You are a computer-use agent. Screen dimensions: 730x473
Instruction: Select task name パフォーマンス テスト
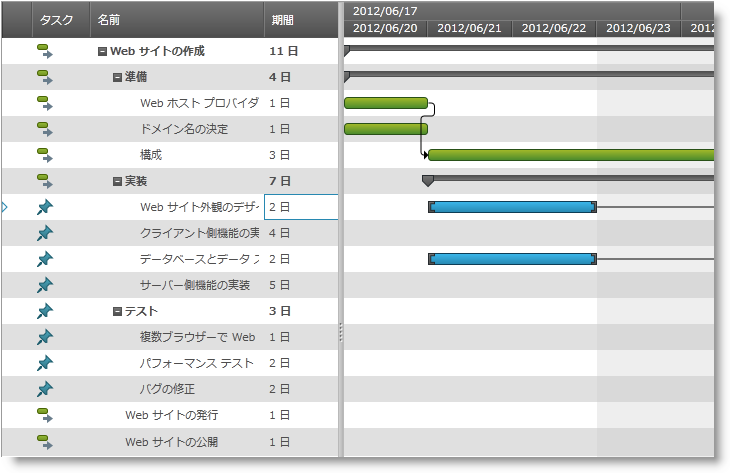[x=196, y=363]
